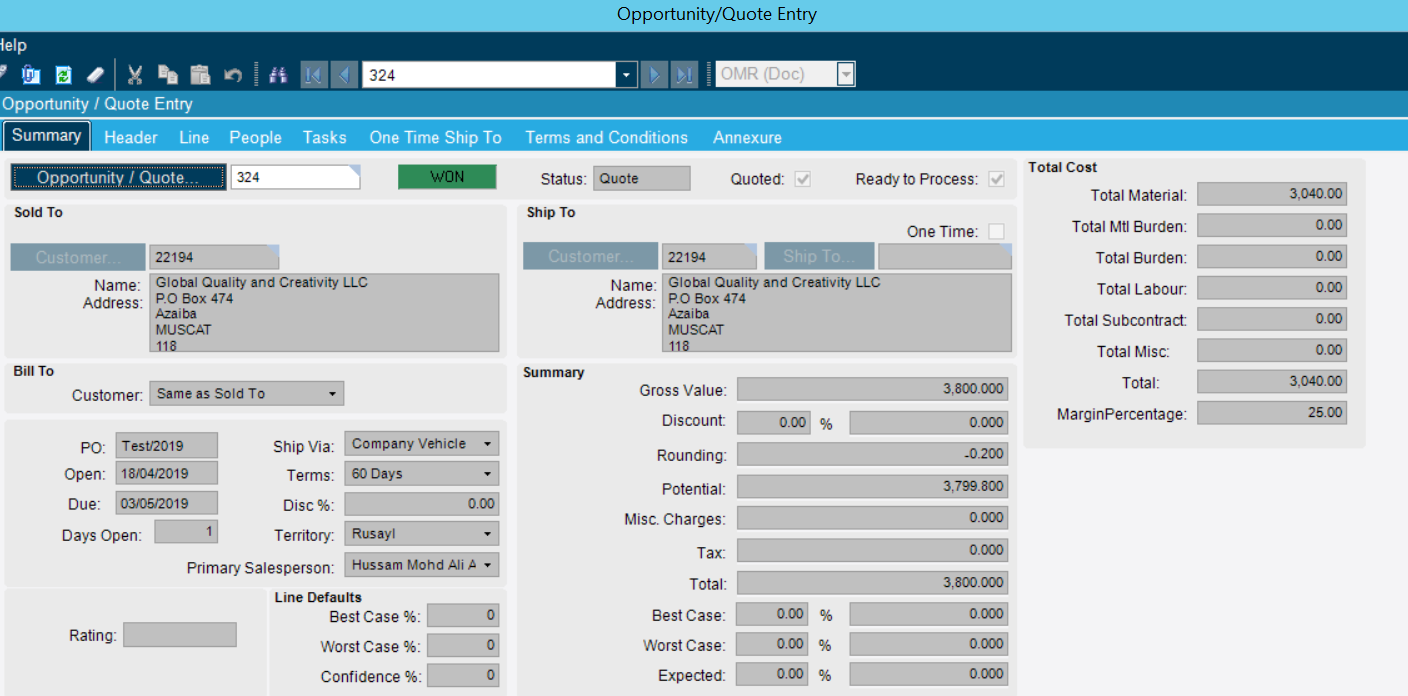The image size is (1408, 696).
Task: Click the Opportunity / Quote... button
Action: 118,178
